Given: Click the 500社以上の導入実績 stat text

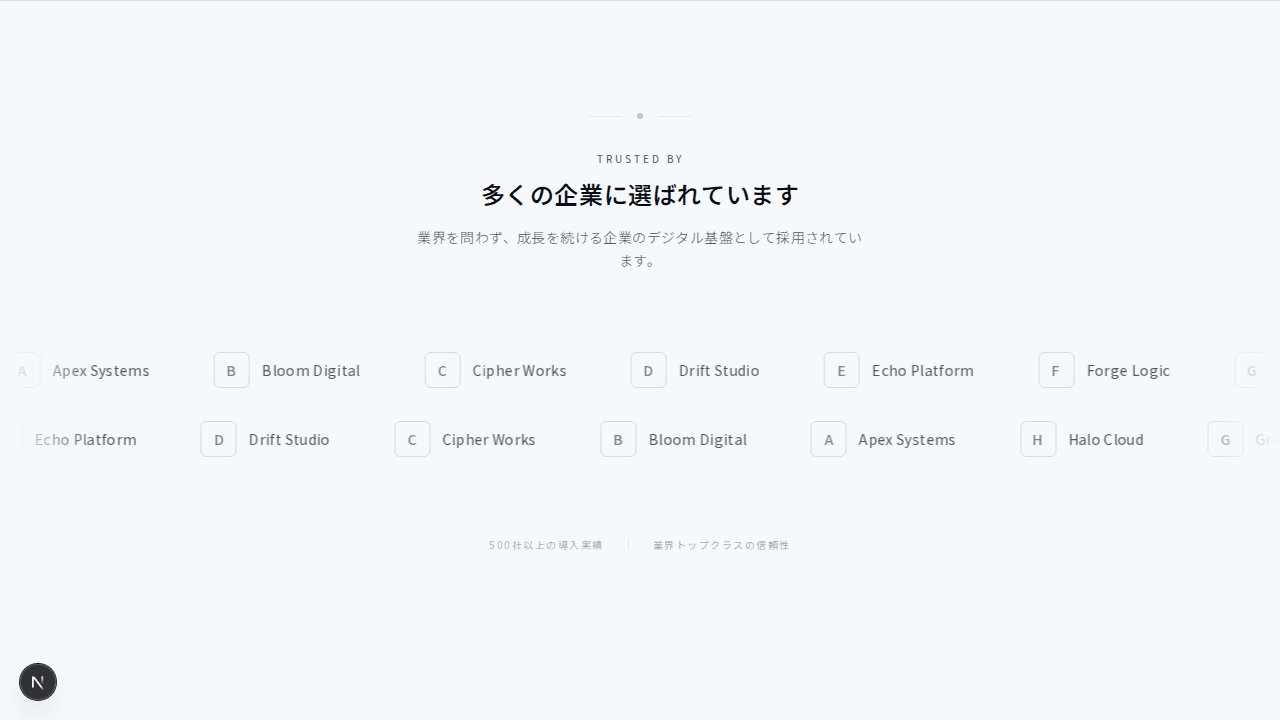Looking at the screenshot, I should point(545,545).
